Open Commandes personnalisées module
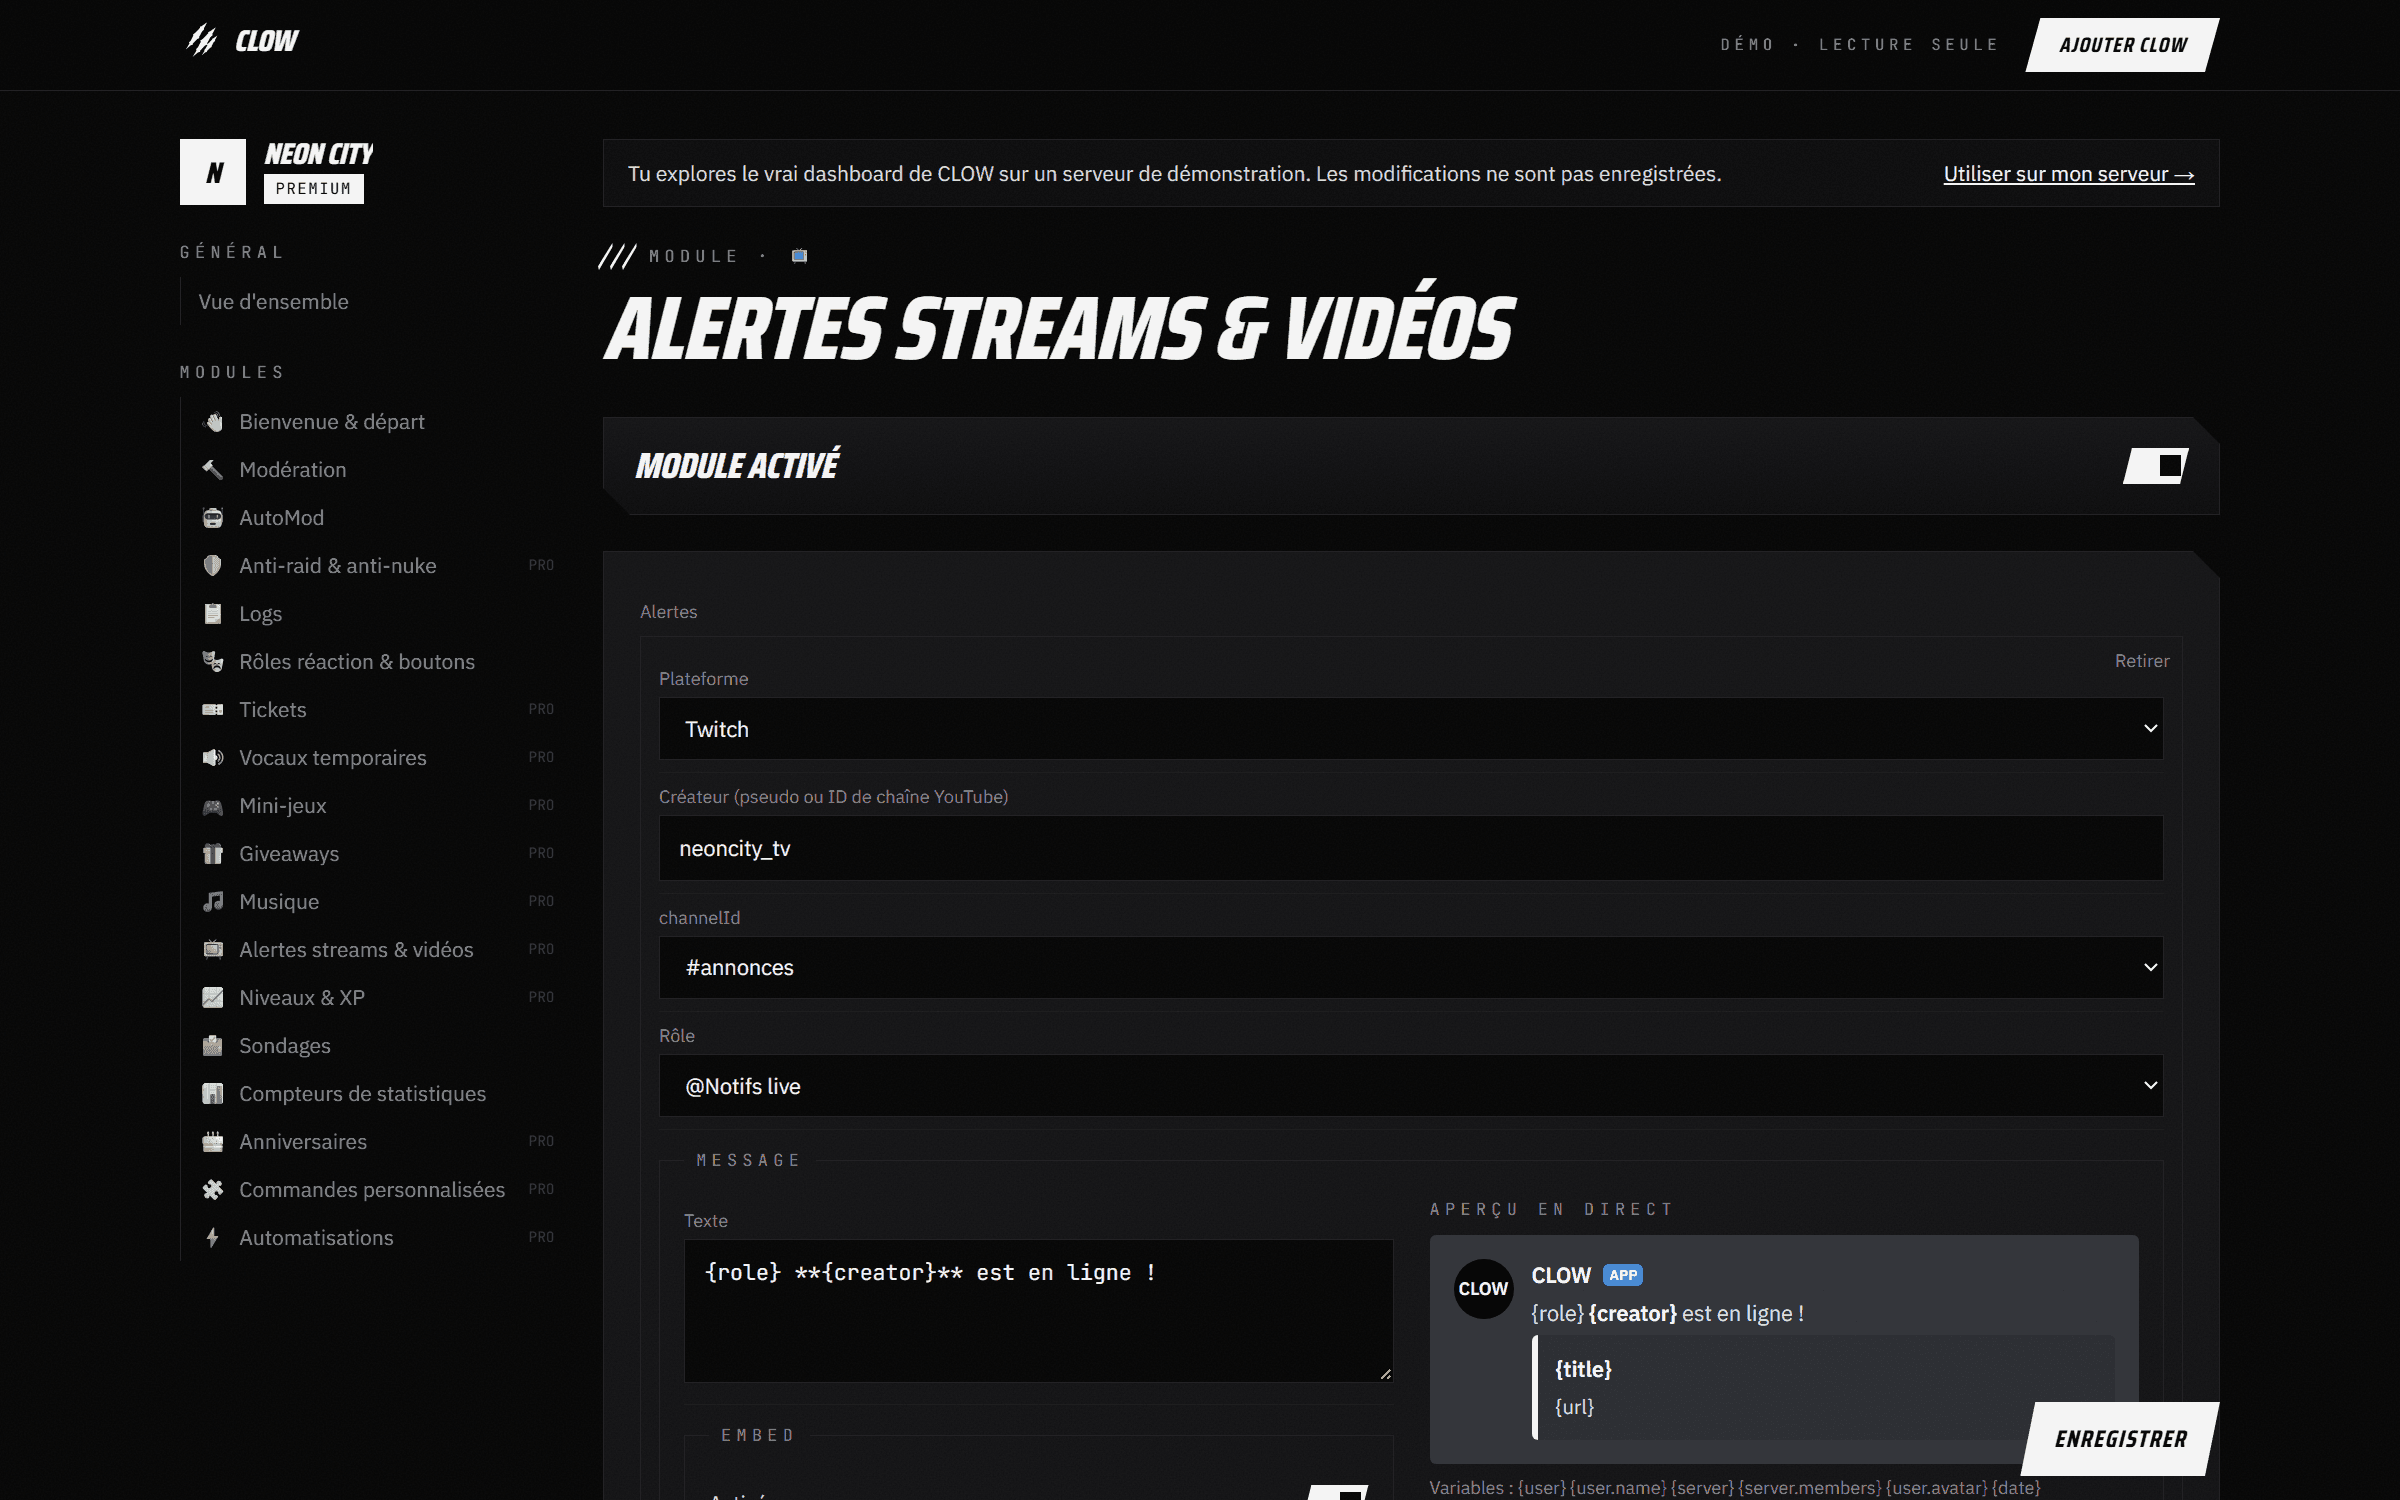The image size is (2400, 1500). point(378,1190)
